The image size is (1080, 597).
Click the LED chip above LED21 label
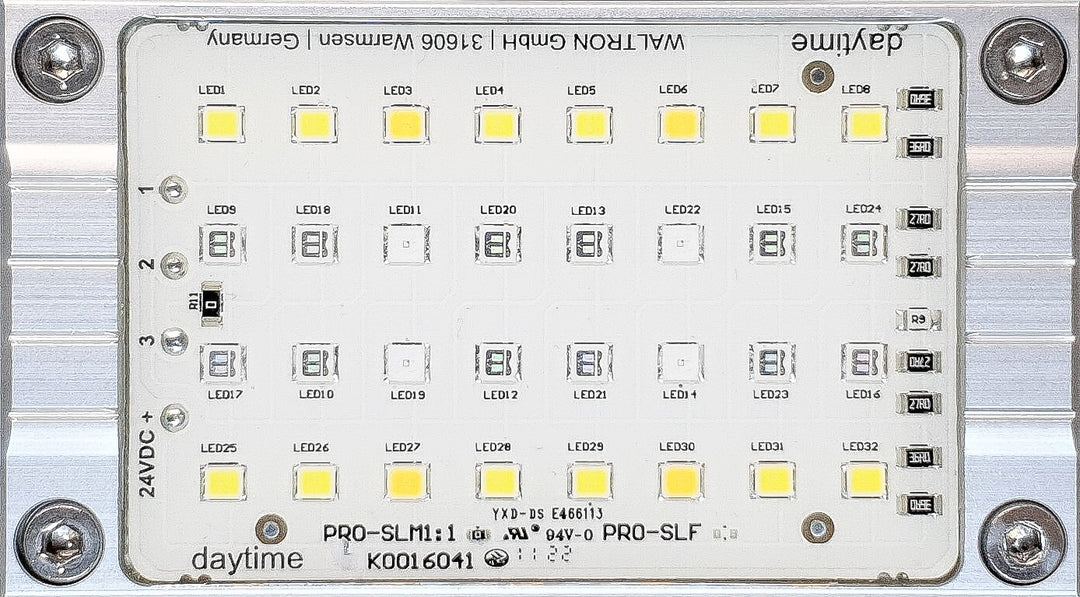[x=589, y=363]
